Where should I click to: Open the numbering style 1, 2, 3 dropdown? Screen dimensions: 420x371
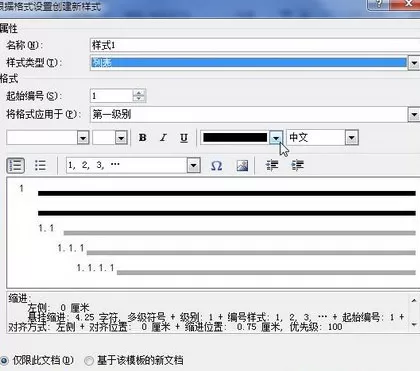pos(194,165)
